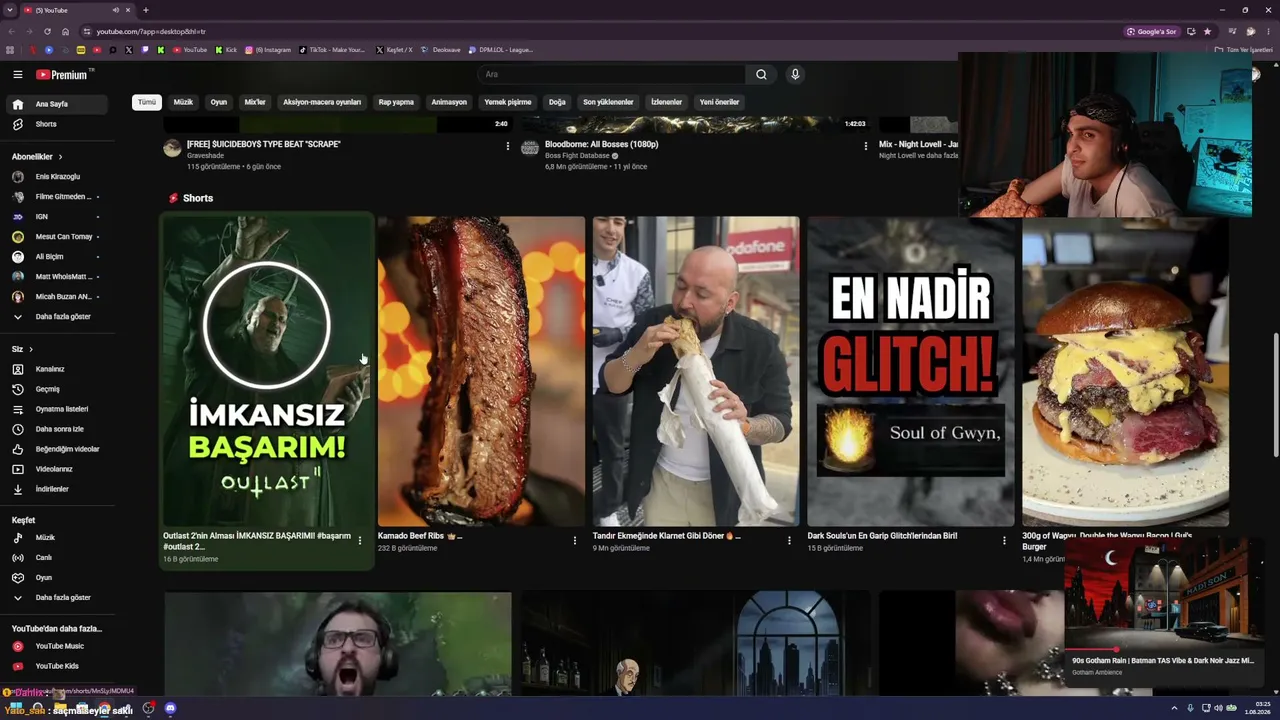Screen dimensions: 1280x720
Task: Click the browser home icon
Action: click(66, 31)
